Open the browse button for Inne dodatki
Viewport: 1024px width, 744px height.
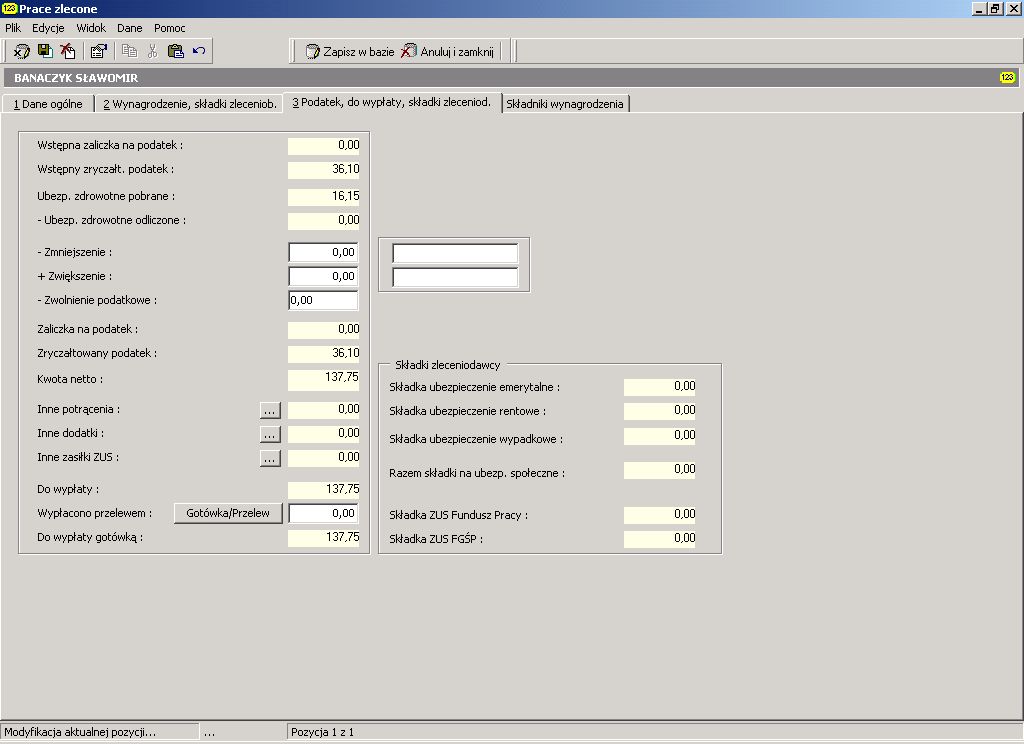(270, 434)
